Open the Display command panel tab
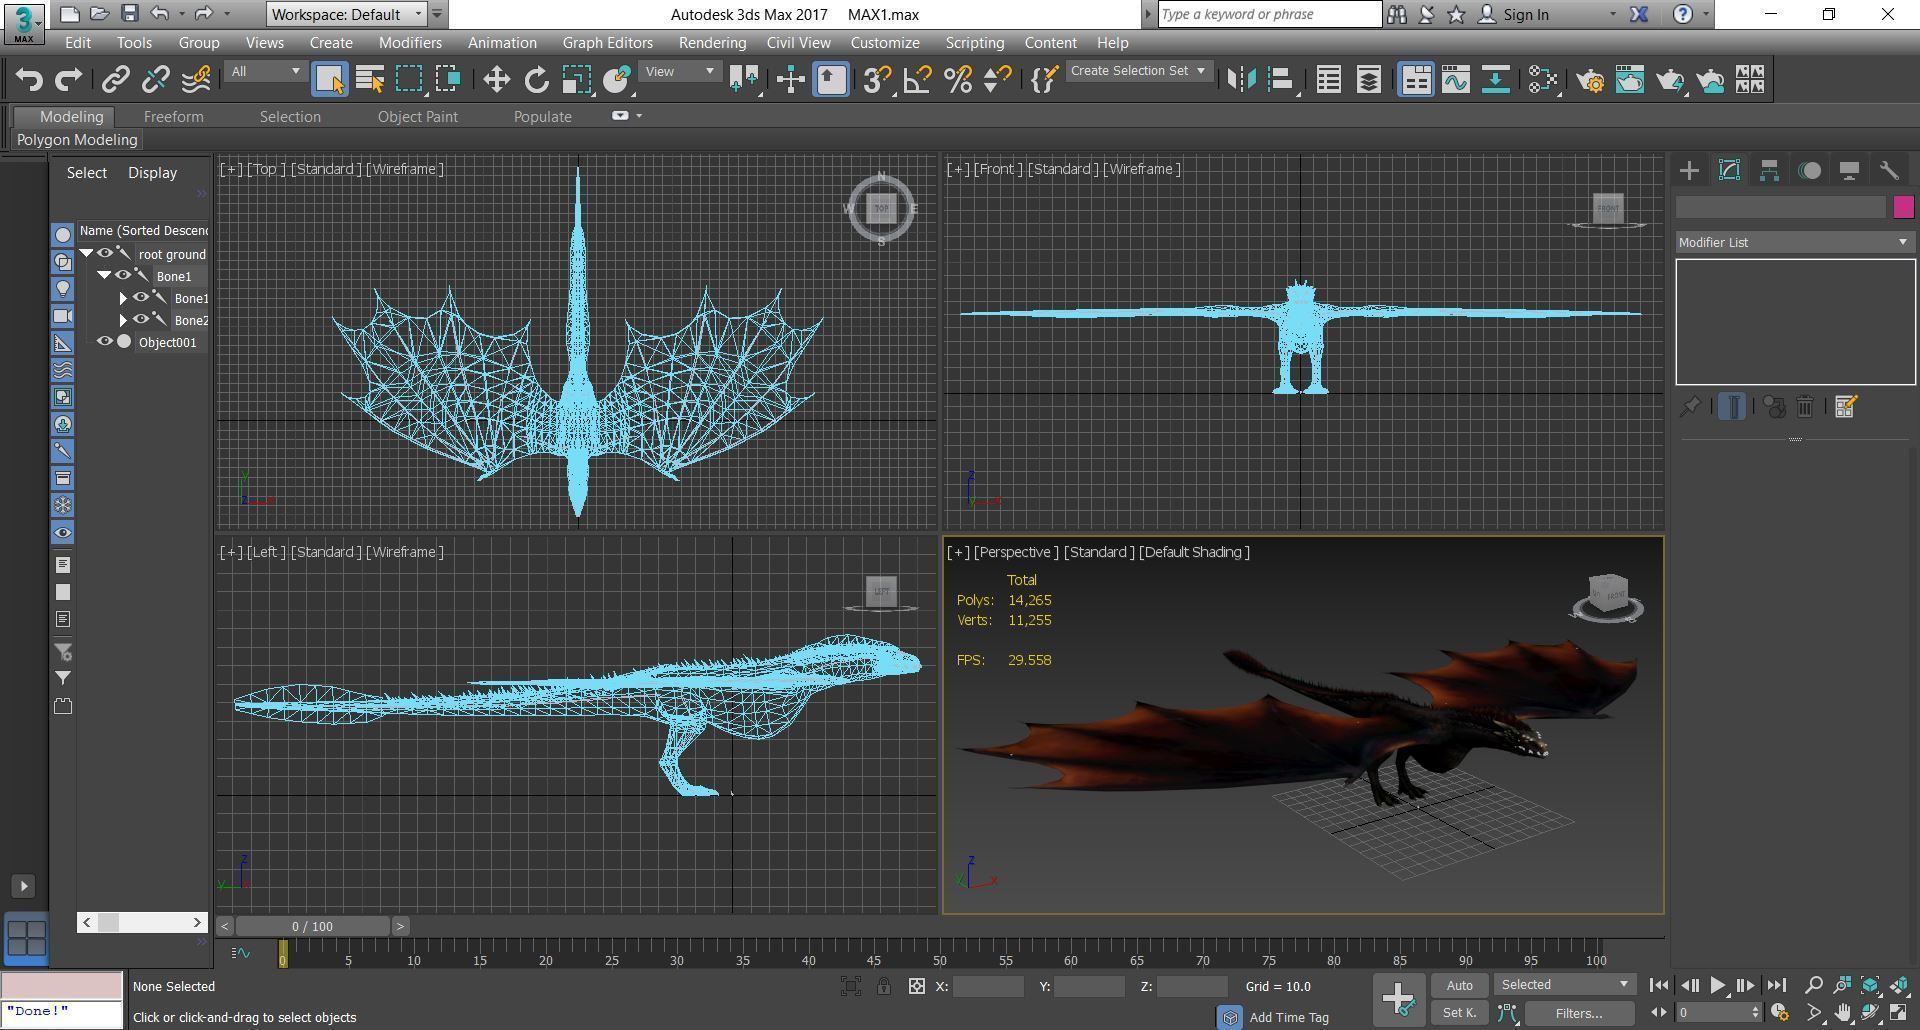 1849,170
